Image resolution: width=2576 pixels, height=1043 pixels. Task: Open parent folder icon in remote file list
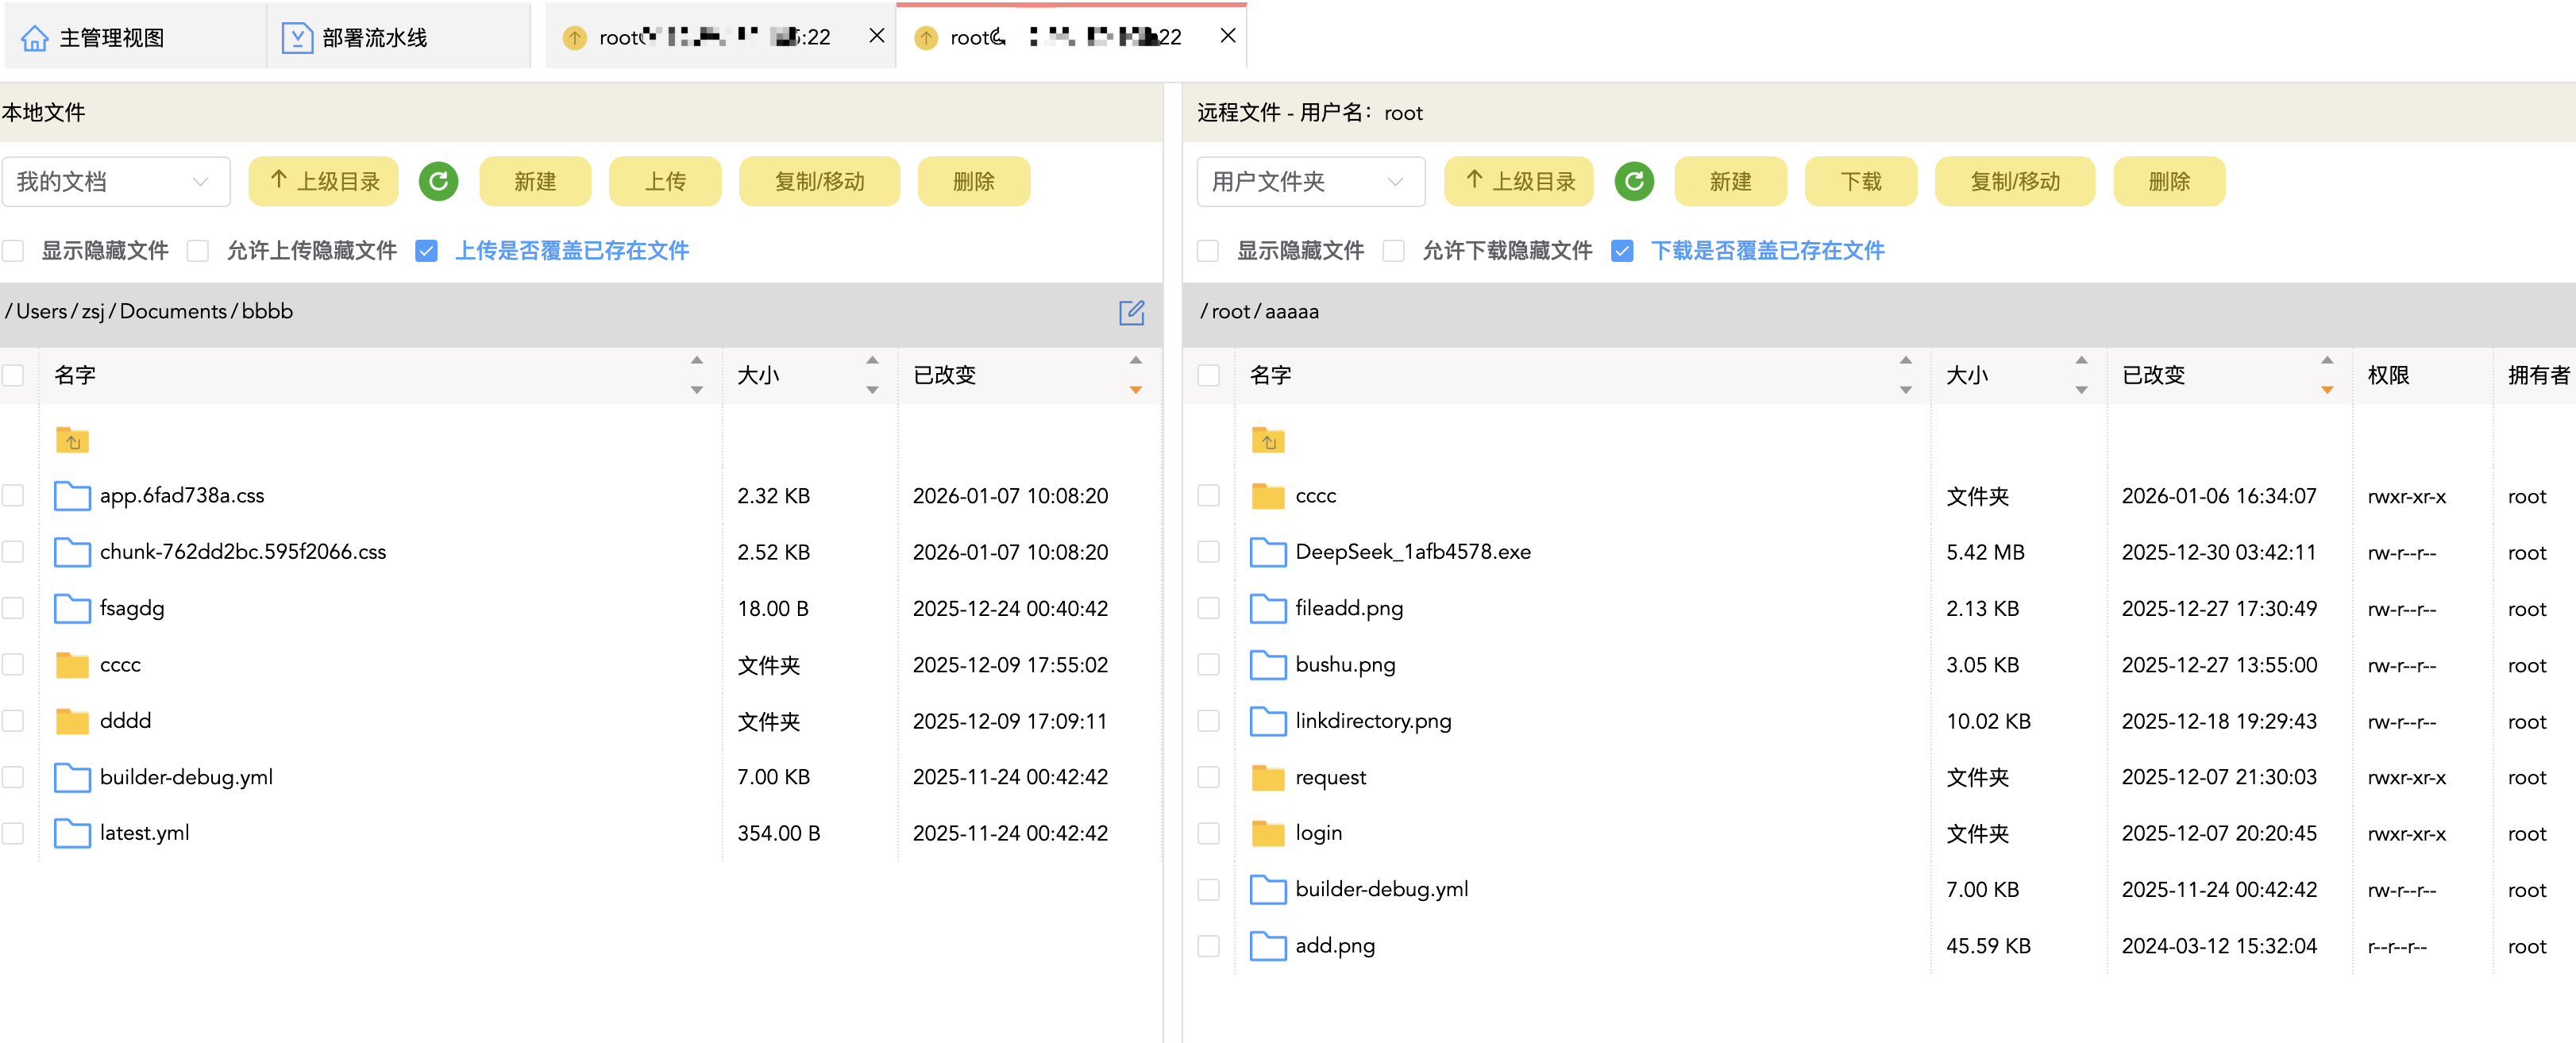pyautogui.click(x=1267, y=440)
